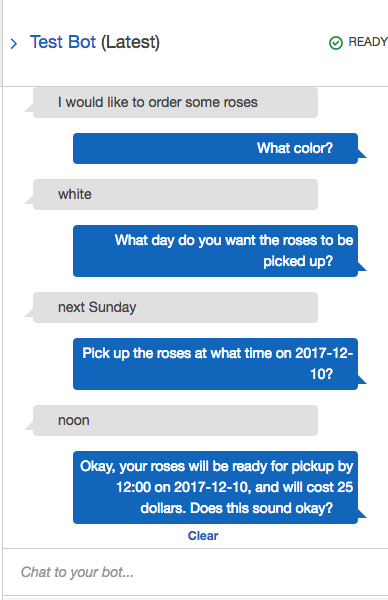The image size is (388, 600).
Task: Click the READY status label
Action: point(368,42)
